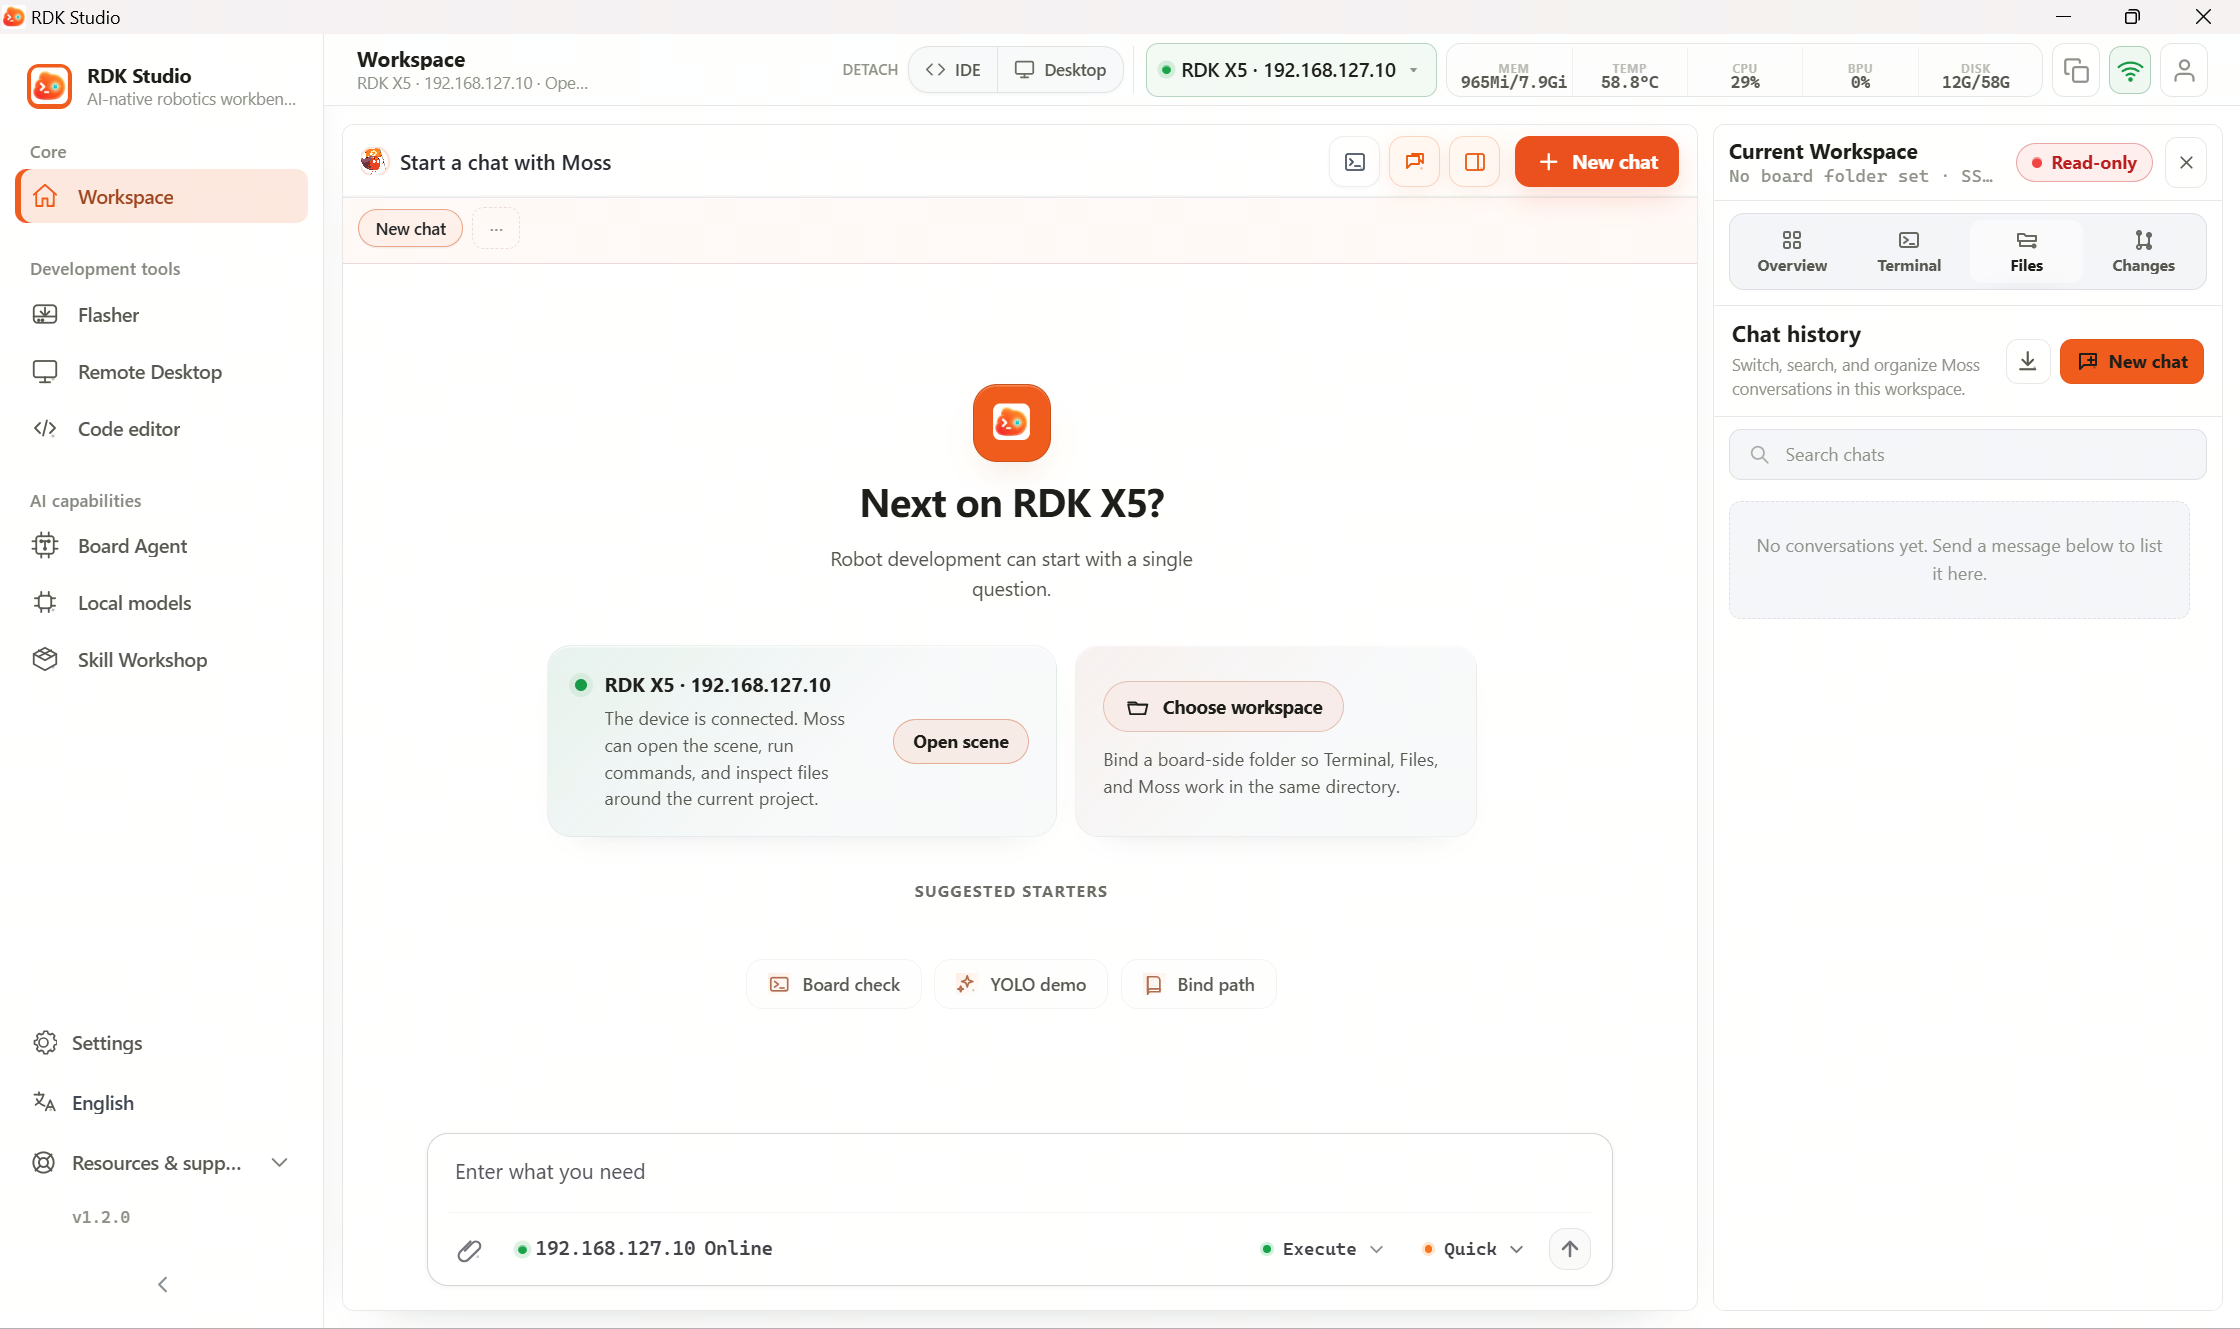The height and width of the screenshot is (1329, 2240).
Task: Click the BPU 0% stat
Action: pyautogui.click(x=1860, y=76)
